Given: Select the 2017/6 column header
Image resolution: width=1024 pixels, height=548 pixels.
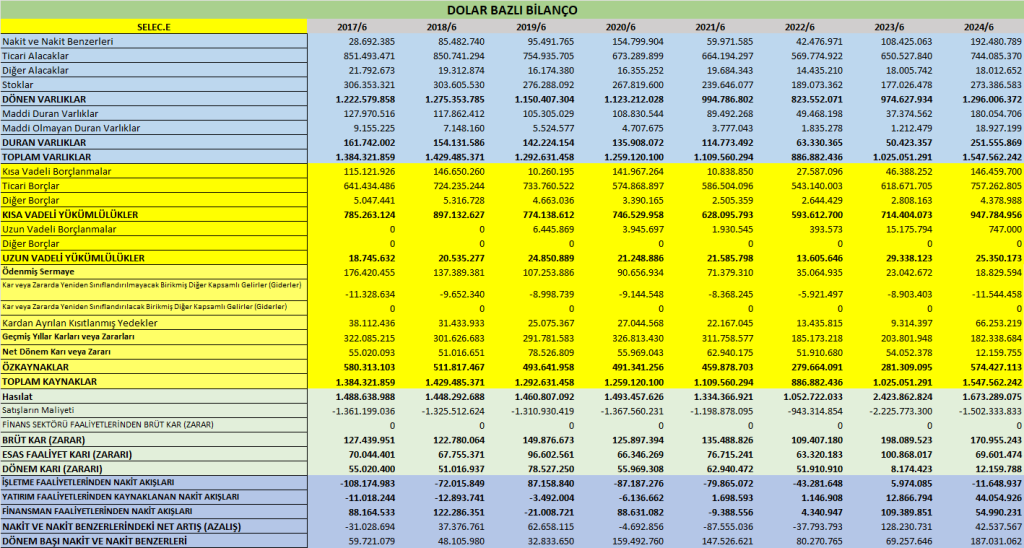Looking at the screenshot, I should pos(351,27).
